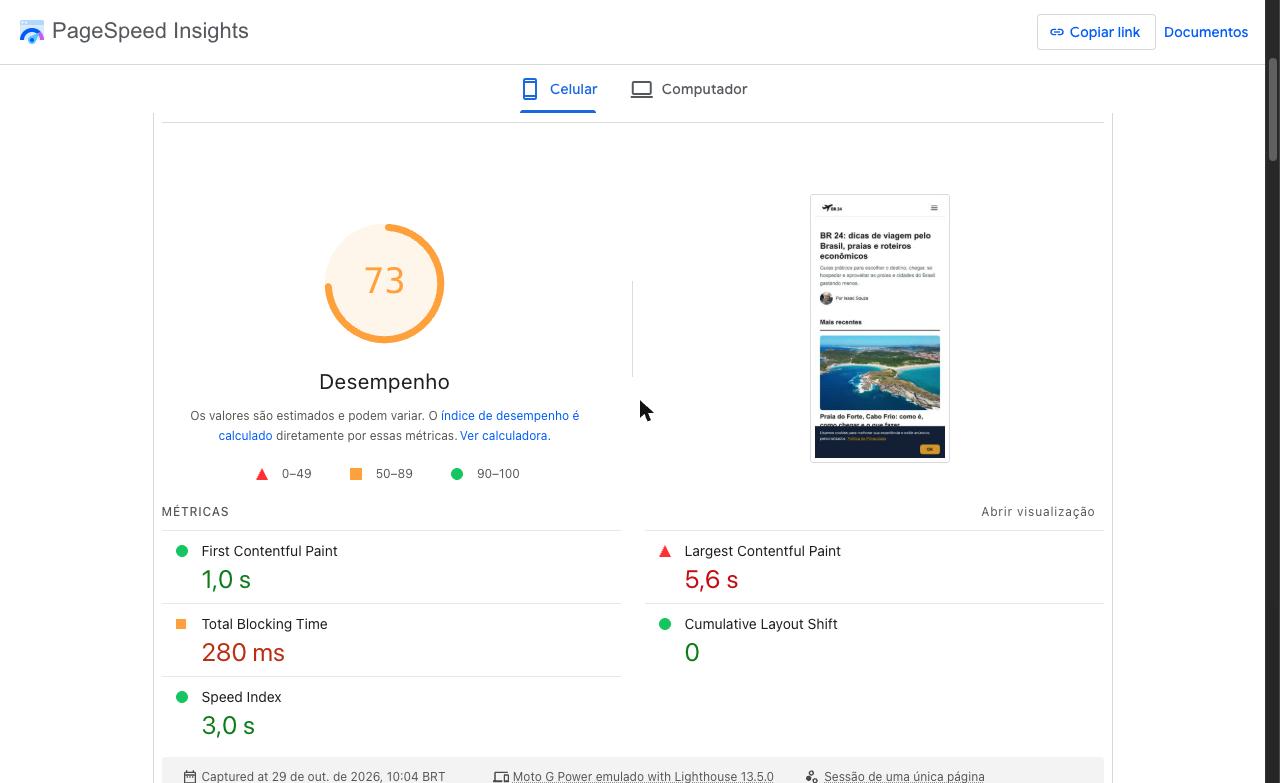Click the Largest Contentful Paint label

coord(762,551)
